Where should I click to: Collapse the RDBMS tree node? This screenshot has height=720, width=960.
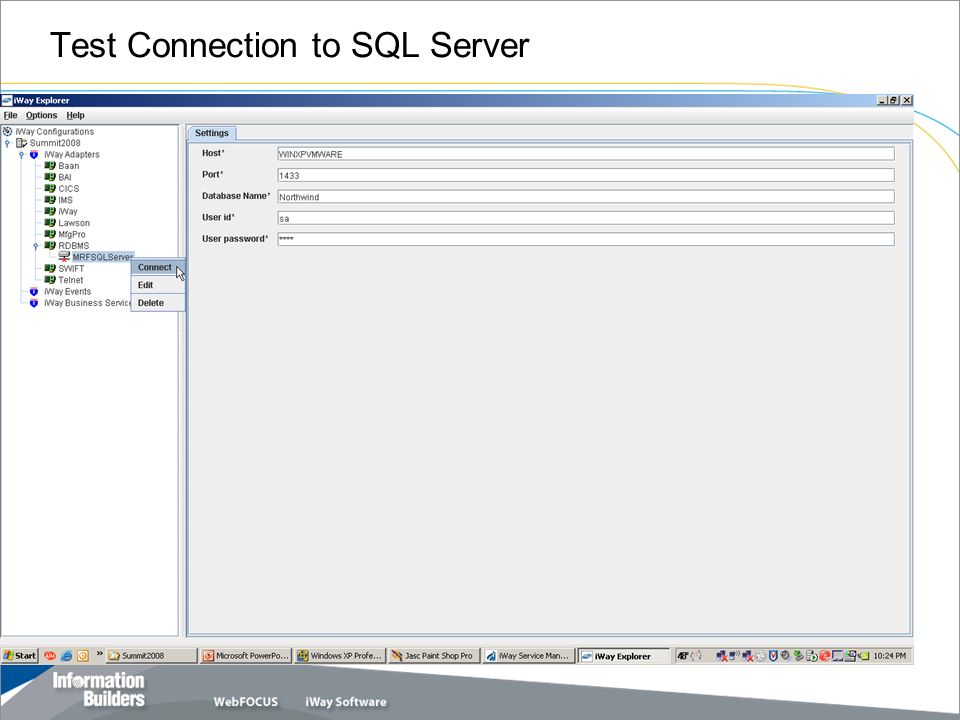36,246
